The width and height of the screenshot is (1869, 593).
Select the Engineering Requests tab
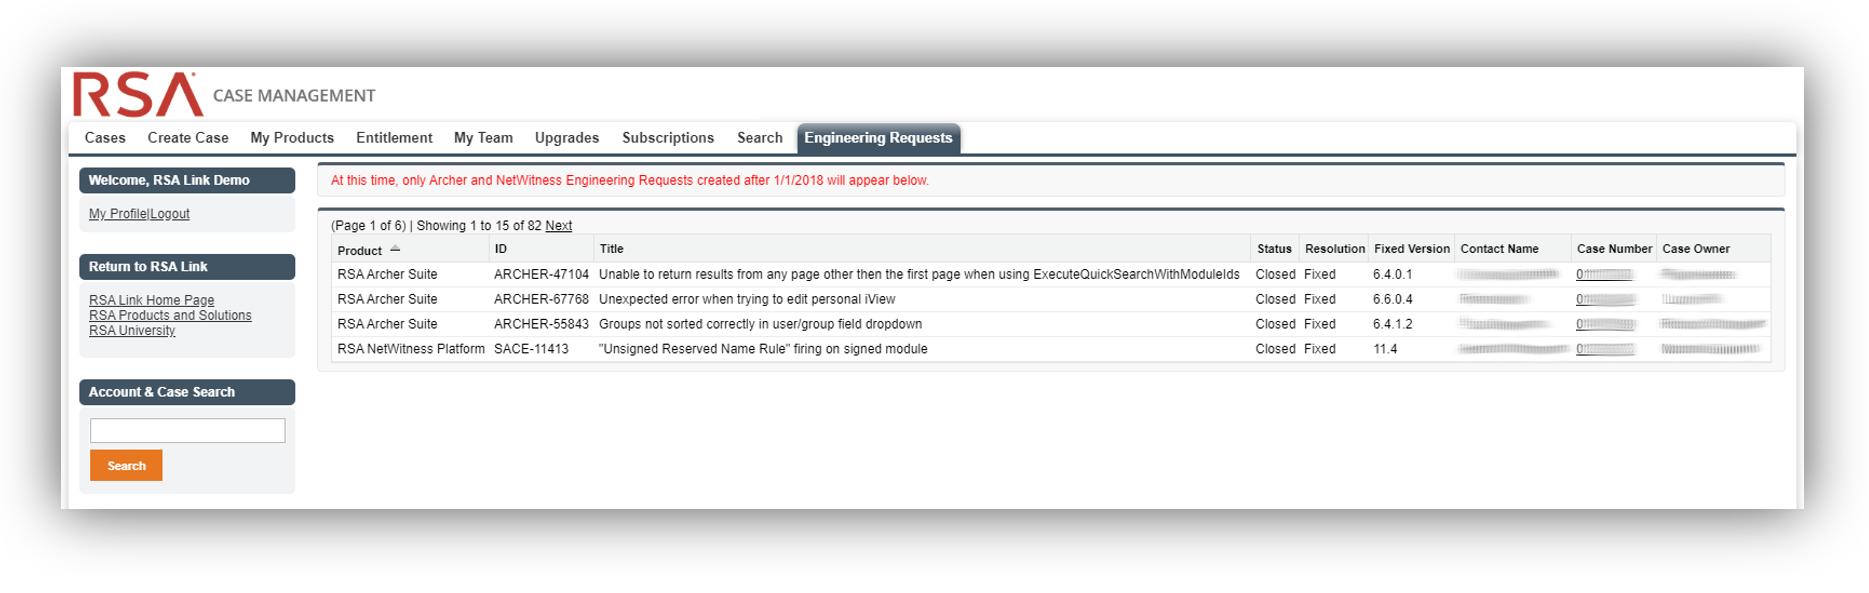click(x=878, y=138)
